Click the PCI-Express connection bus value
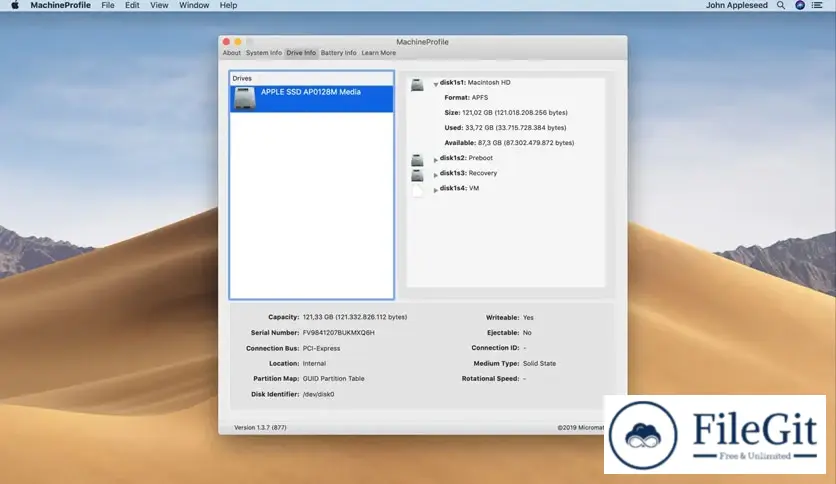Viewport: 836px width, 484px height. (321, 348)
